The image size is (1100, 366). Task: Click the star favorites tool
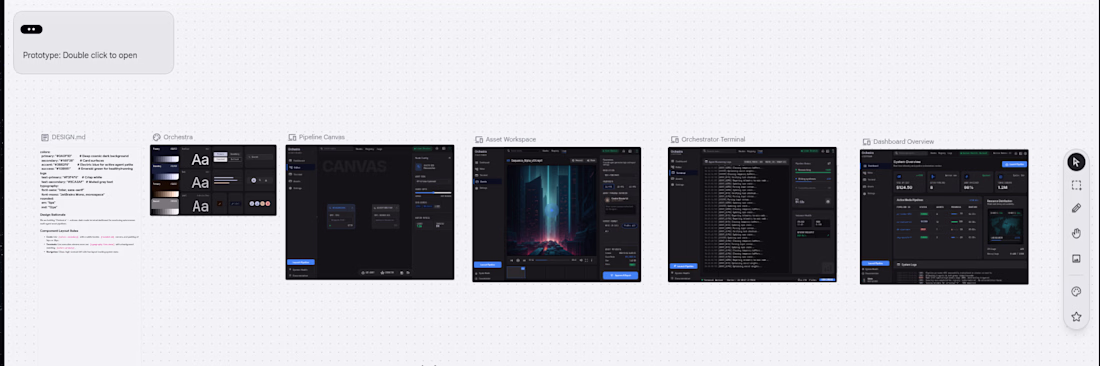pyautogui.click(x=1076, y=317)
